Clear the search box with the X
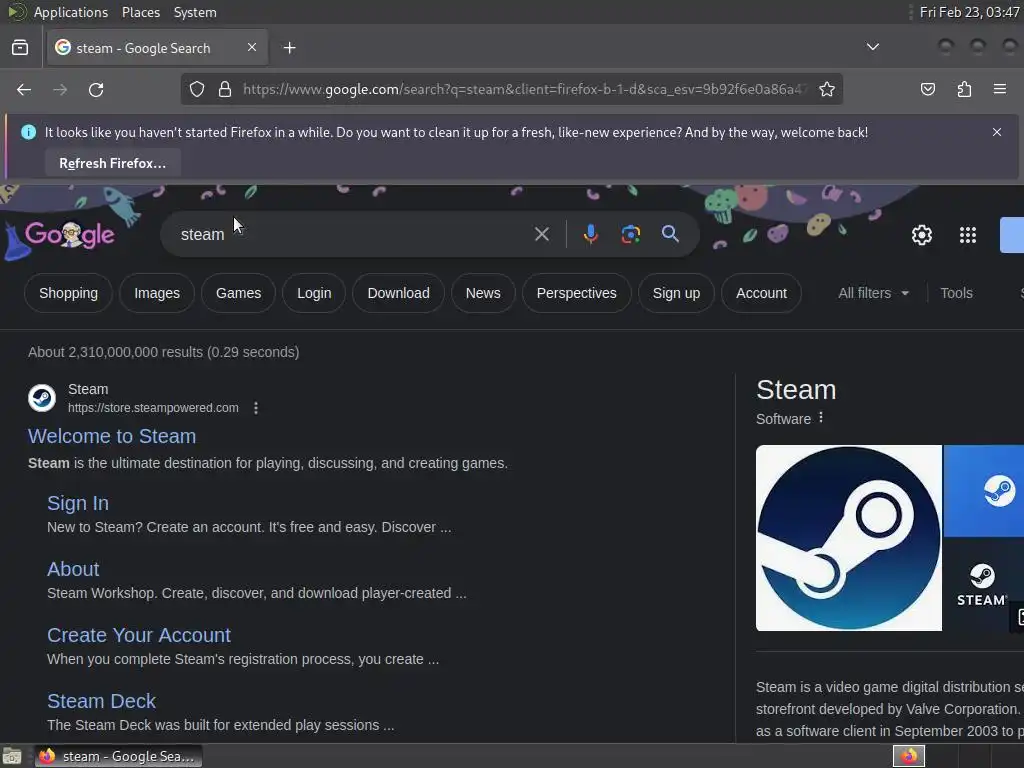 pyautogui.click(x=541, y=234)
